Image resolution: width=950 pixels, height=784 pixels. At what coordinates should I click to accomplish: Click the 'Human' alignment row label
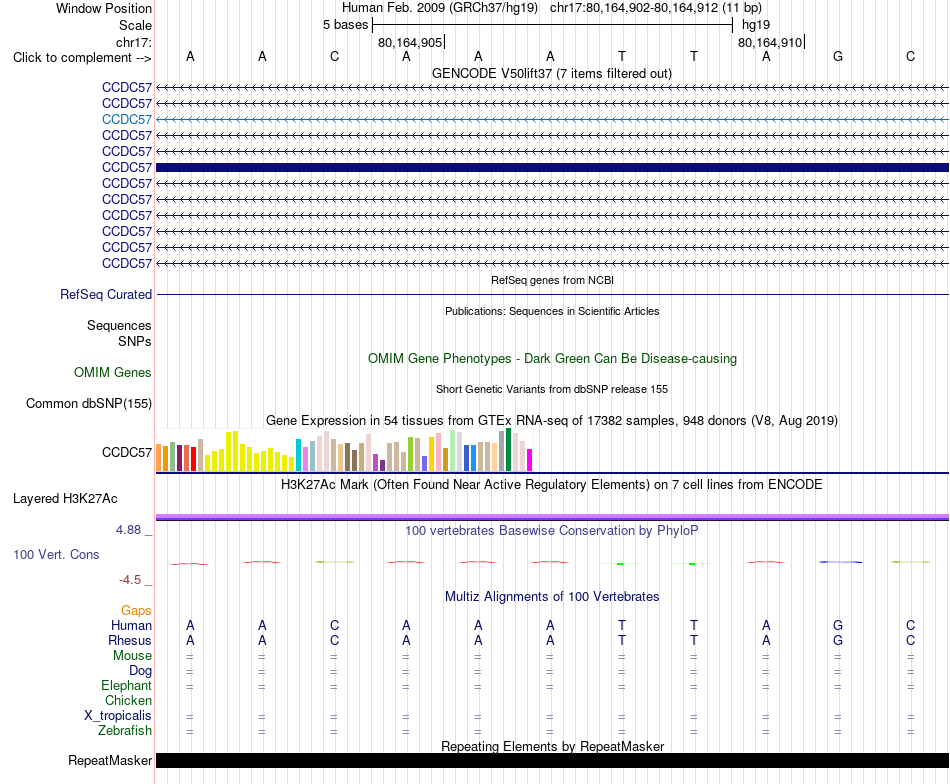(131, 626)
